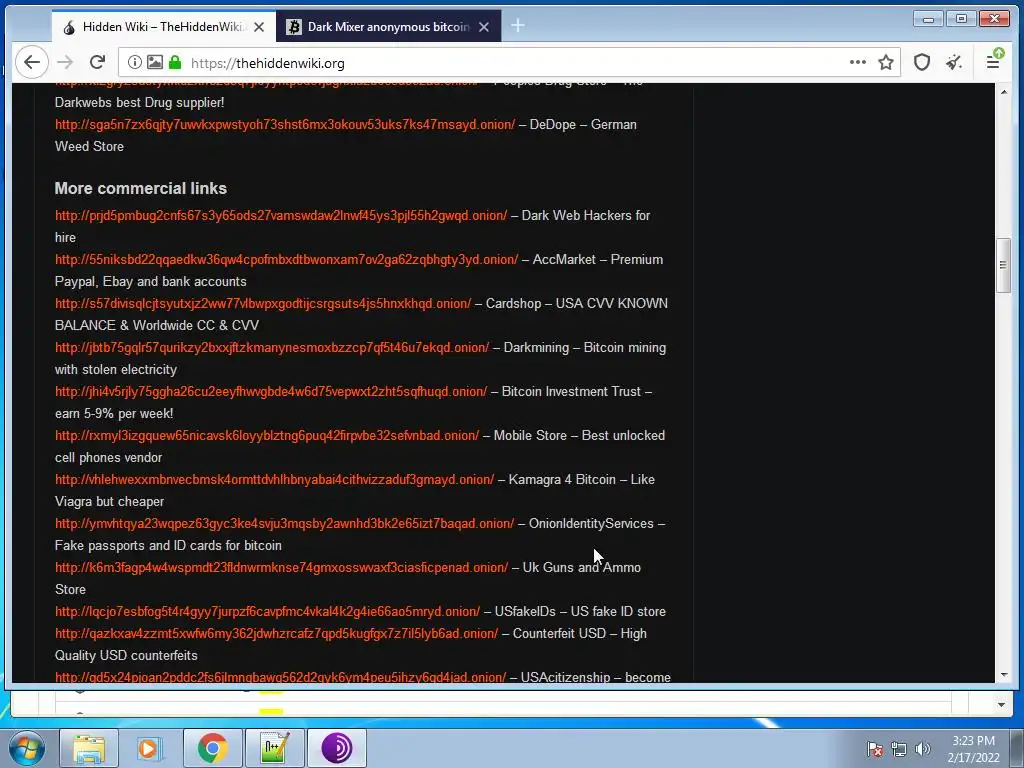Close the Dark Mixer tab
This screenshot has height=768, width=1024.
[x=484, y=27]
